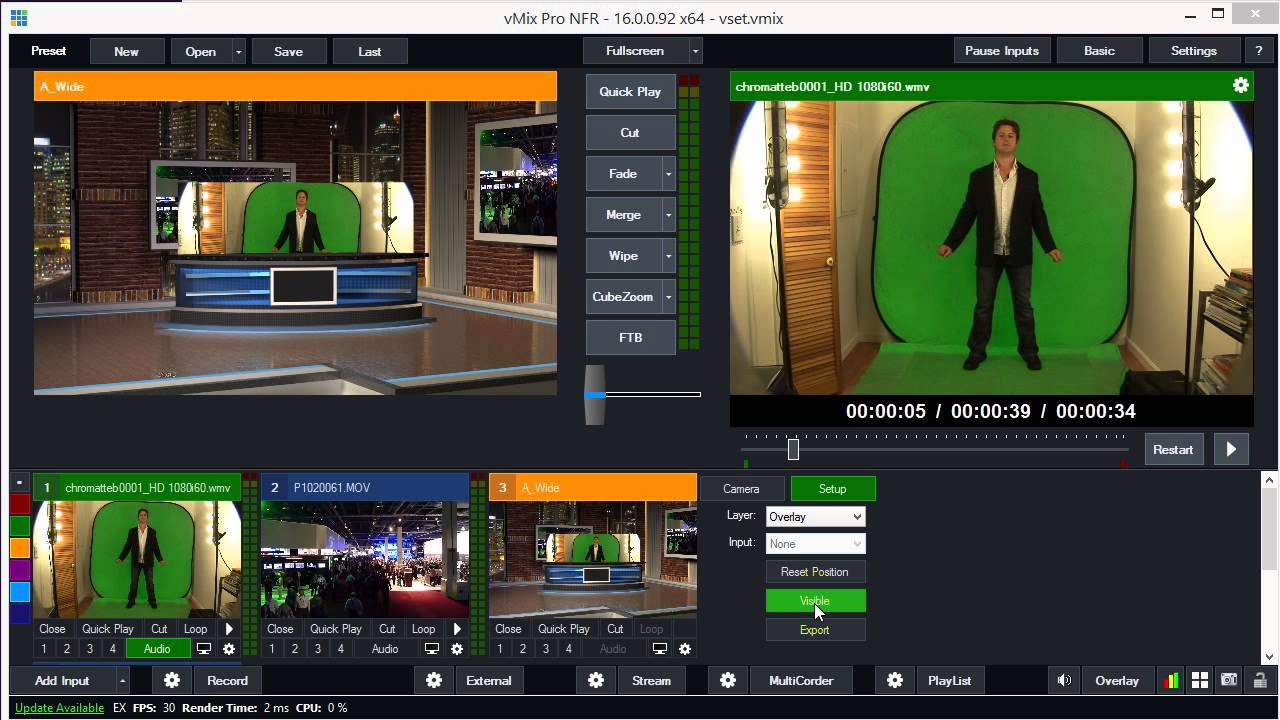Click the help question mark button

(1258, 51)
